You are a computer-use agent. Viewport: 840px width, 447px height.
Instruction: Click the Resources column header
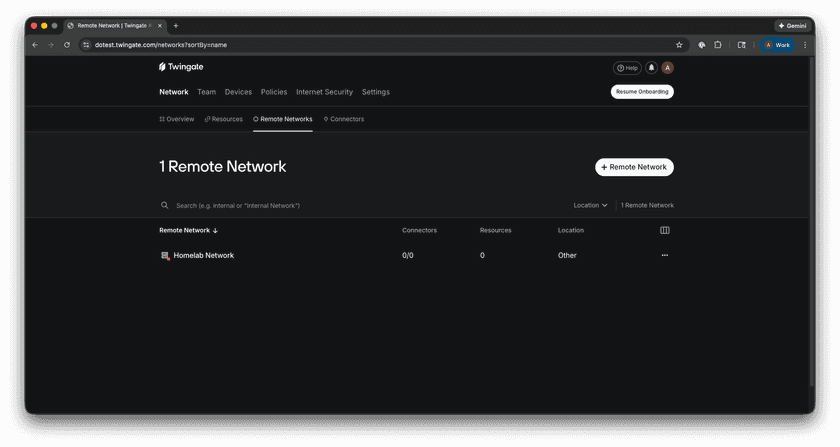click(x=496, y=230)
